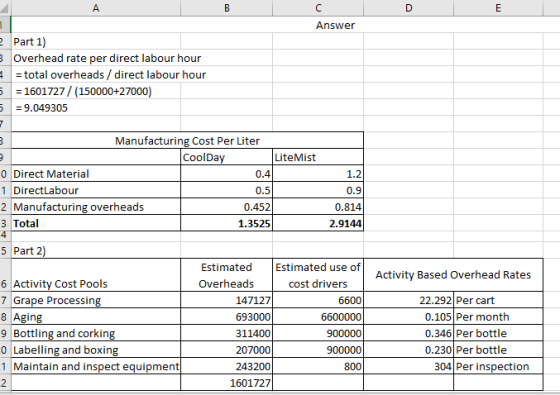Image resolution: width=560 pixels, height=395 pixels.
Task: Select Grape Processing overheads 147127
Action: 226,300
